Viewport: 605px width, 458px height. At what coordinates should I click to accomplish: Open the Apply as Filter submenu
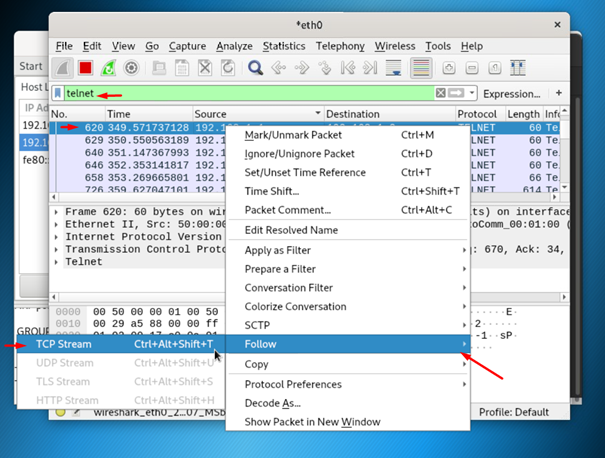pos(348,250)
